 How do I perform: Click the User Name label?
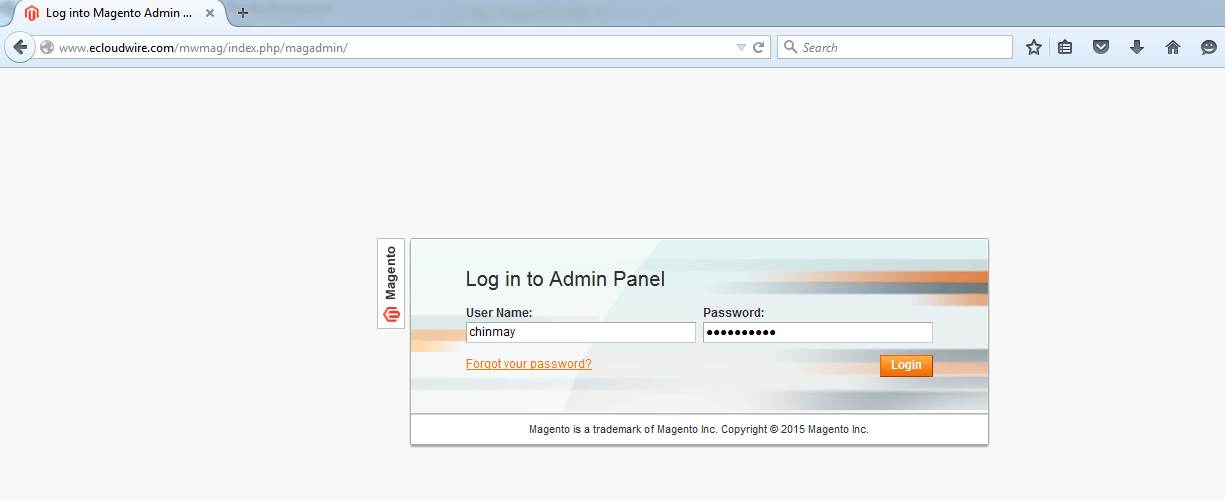tap(499, 313)
